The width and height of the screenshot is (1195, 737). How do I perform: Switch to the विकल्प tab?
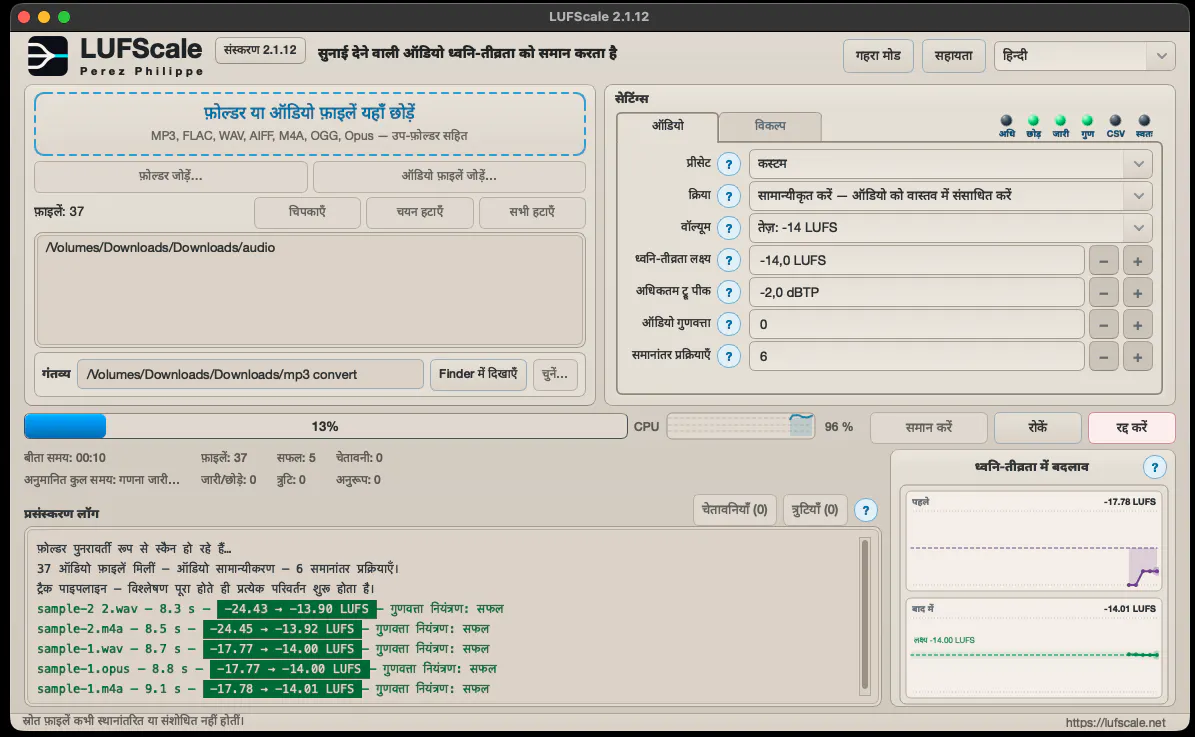770,126
